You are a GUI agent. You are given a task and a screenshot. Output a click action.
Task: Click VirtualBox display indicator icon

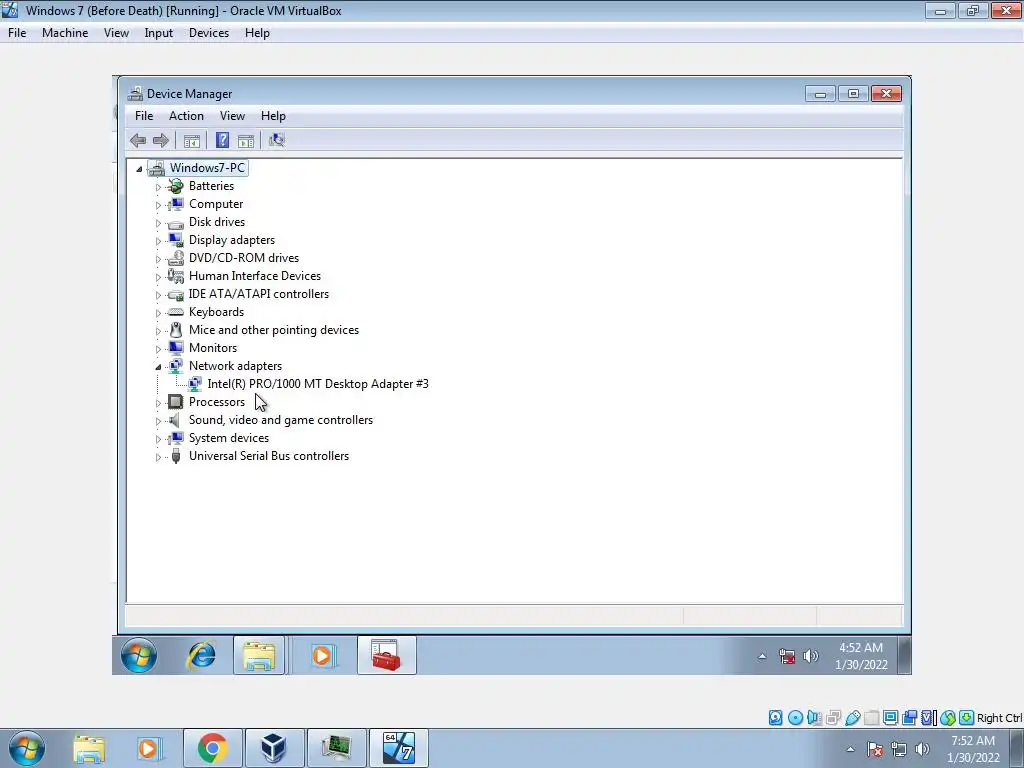(x=890, y=718)
